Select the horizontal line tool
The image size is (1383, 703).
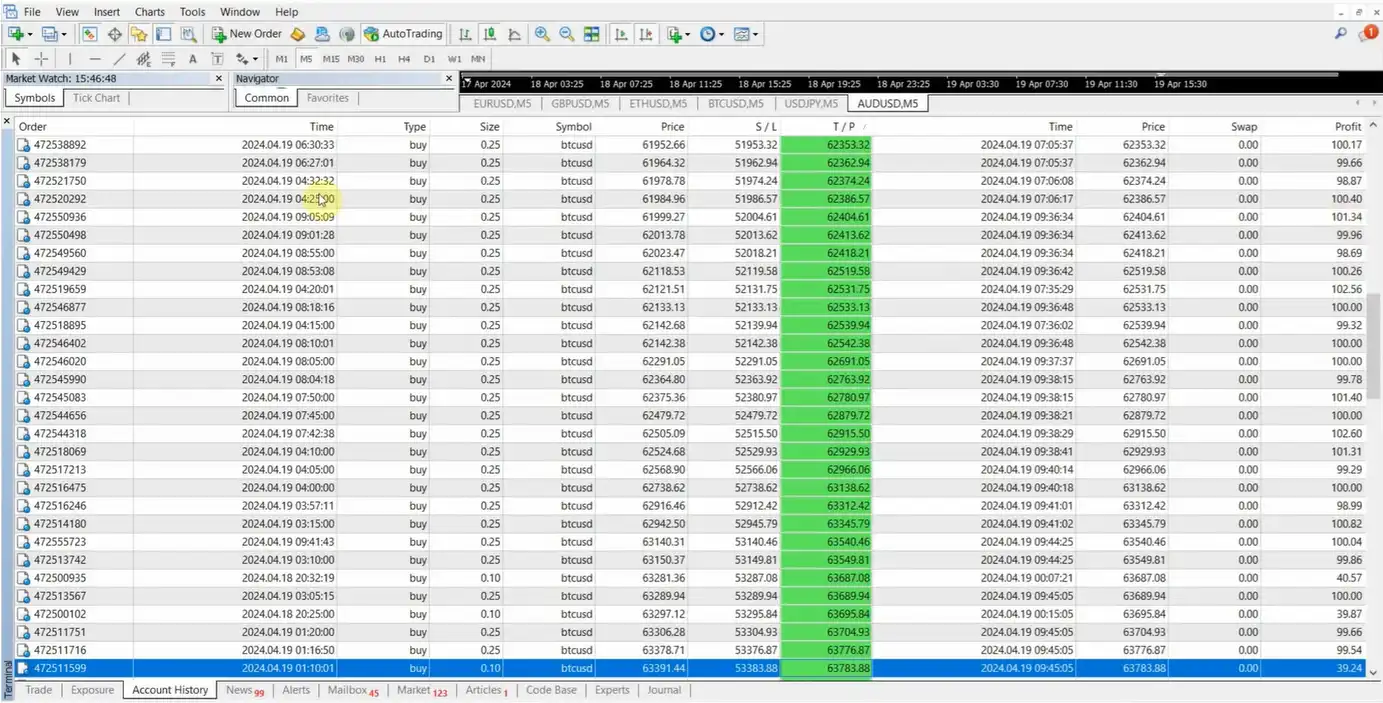pyautogui.click(x=95, y=59)
